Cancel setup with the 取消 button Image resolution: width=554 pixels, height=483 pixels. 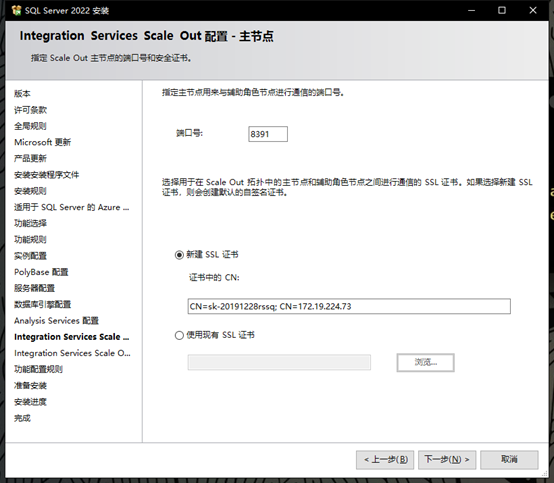click(x=509, y=459)
